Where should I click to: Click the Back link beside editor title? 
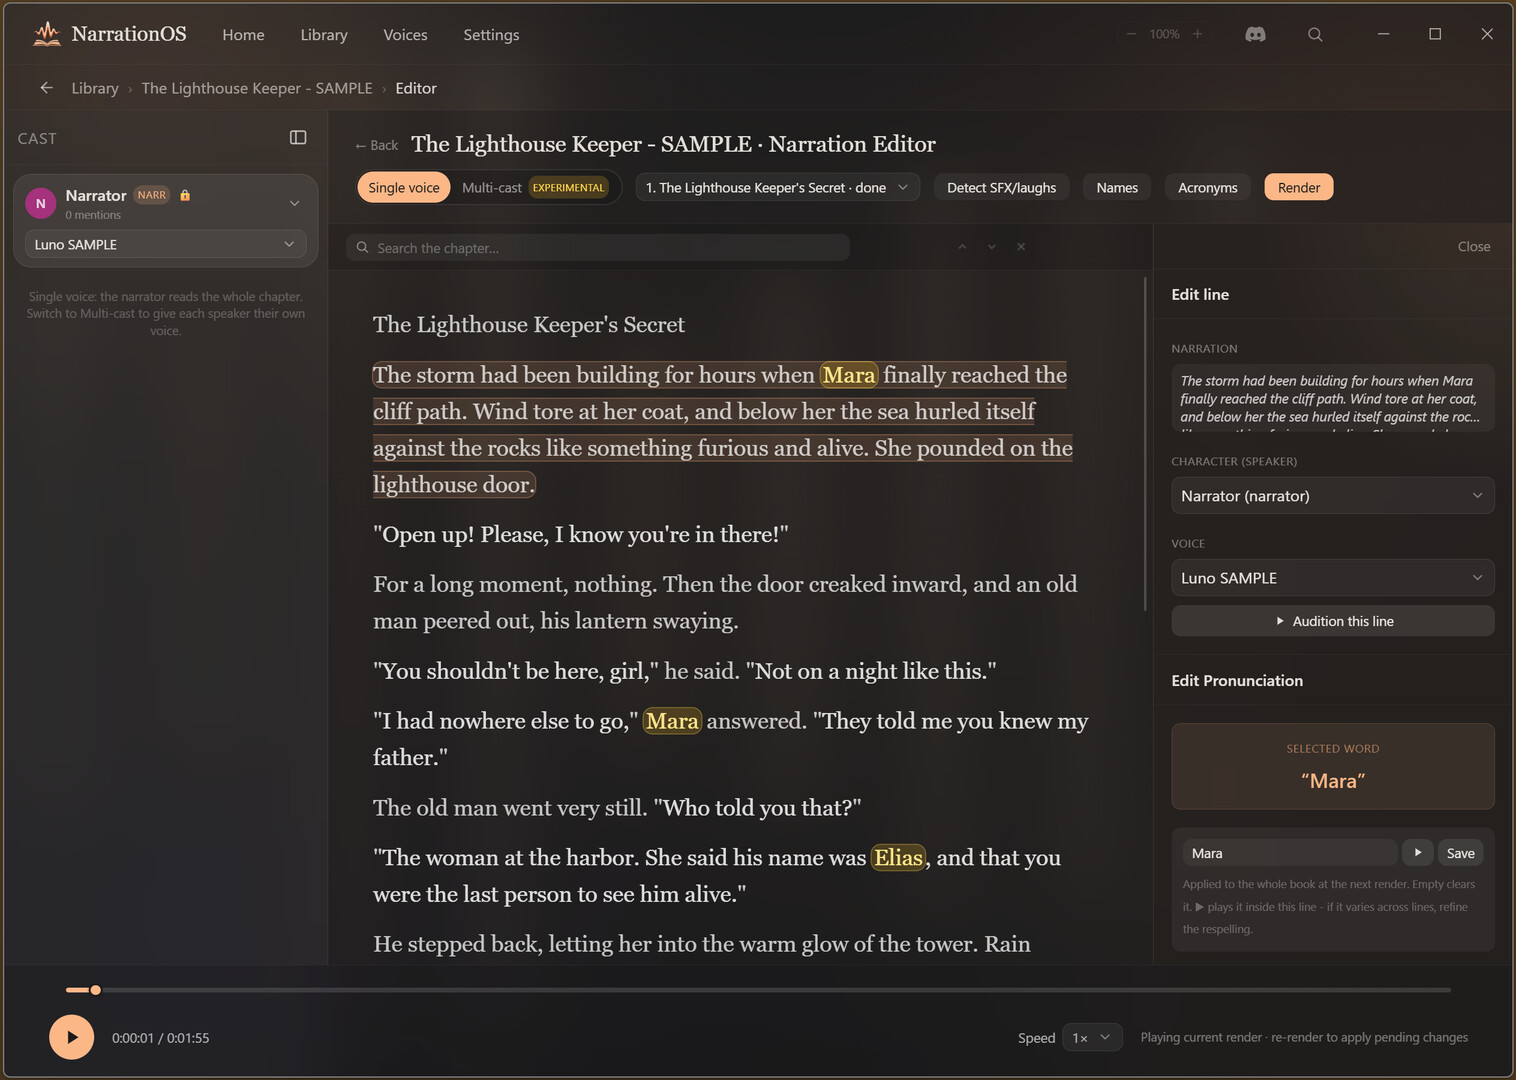coord(377,146)
